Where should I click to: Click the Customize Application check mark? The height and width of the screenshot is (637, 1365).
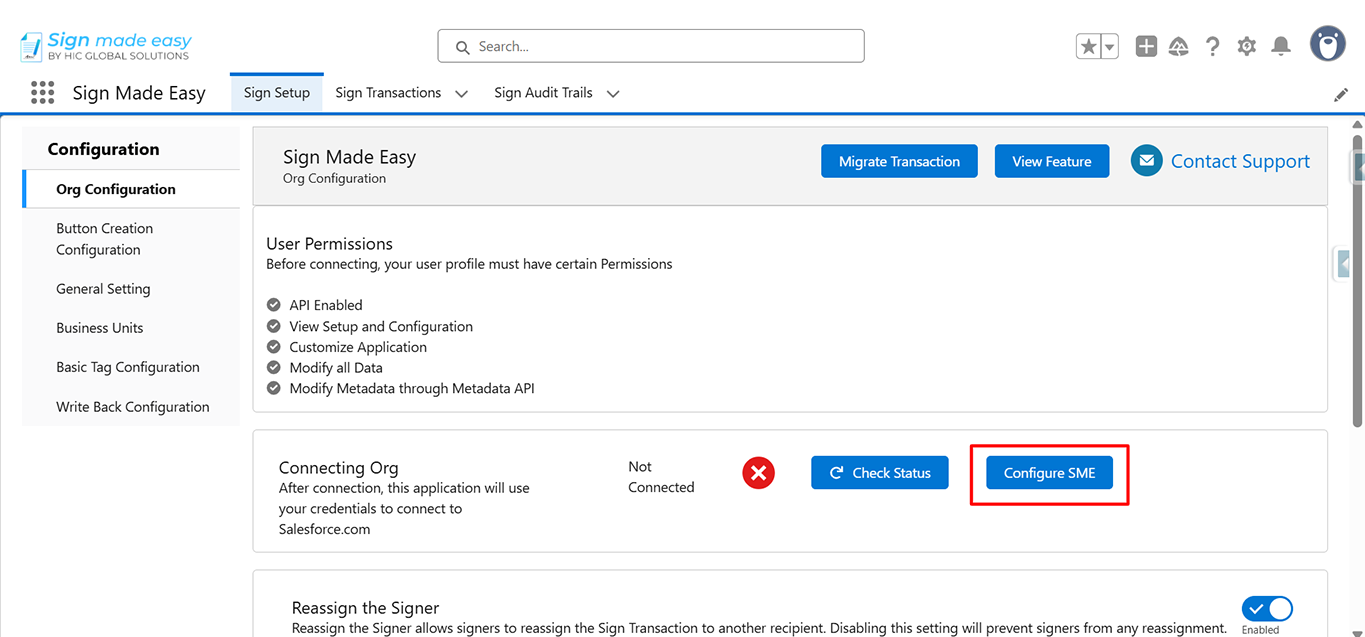click(x=274, y=347)
